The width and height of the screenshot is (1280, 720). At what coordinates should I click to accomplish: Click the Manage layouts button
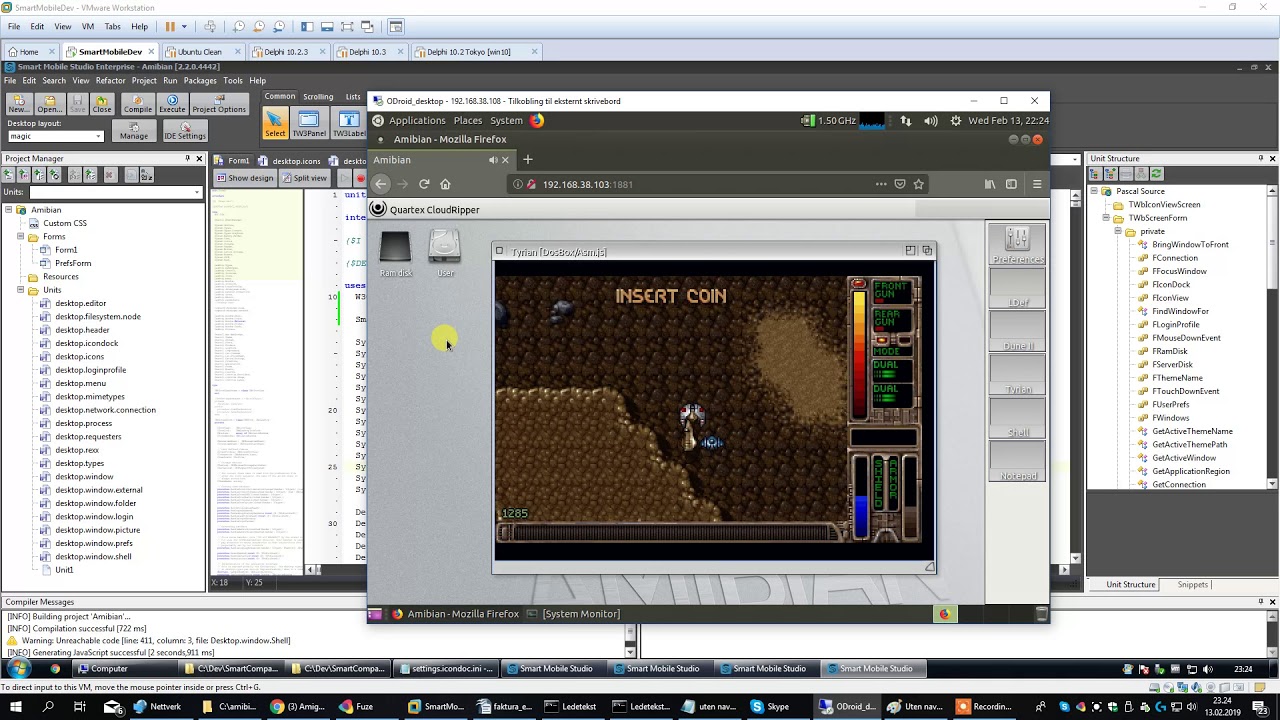[134, 131]
